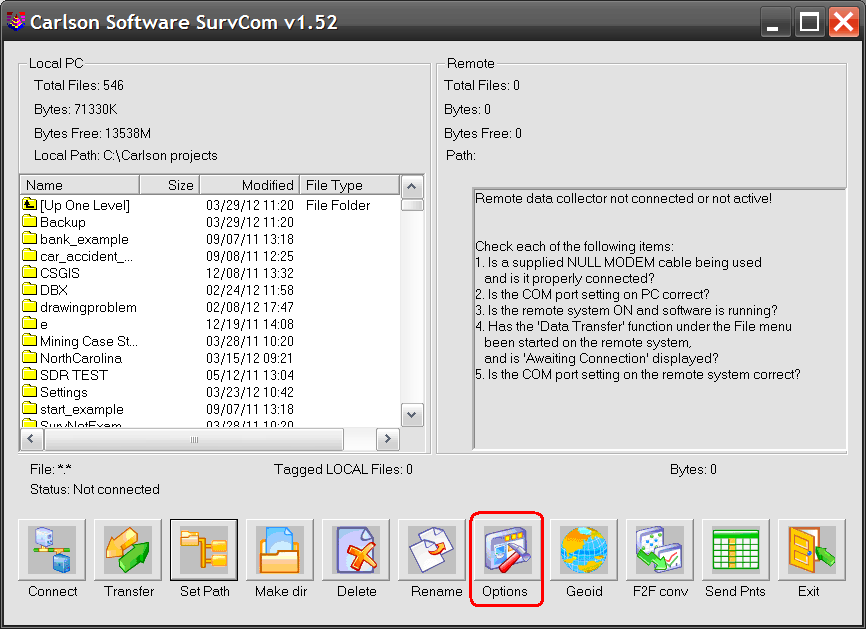866x629 pixels.
Task: Select the DBX folder
Action: [45, 290]
